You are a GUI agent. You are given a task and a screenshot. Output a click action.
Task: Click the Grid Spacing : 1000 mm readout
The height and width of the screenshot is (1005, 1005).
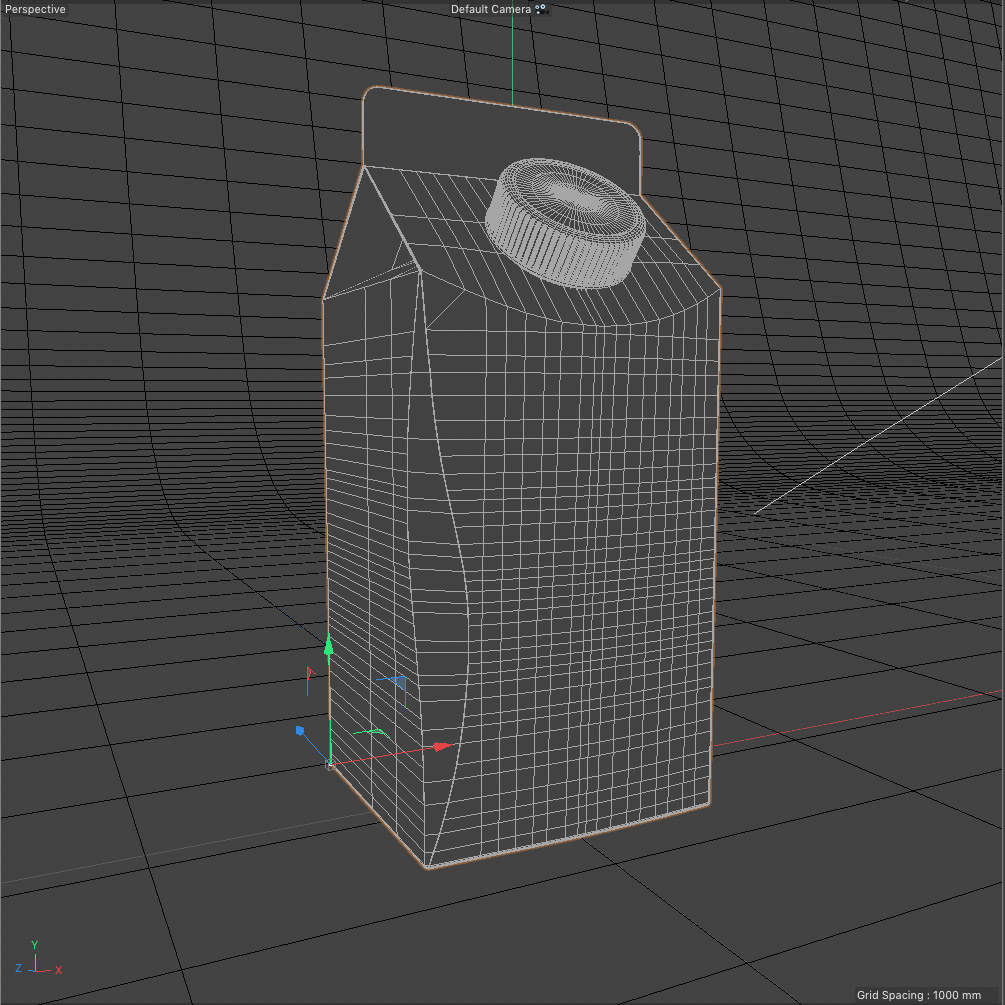tap(918, 995)
